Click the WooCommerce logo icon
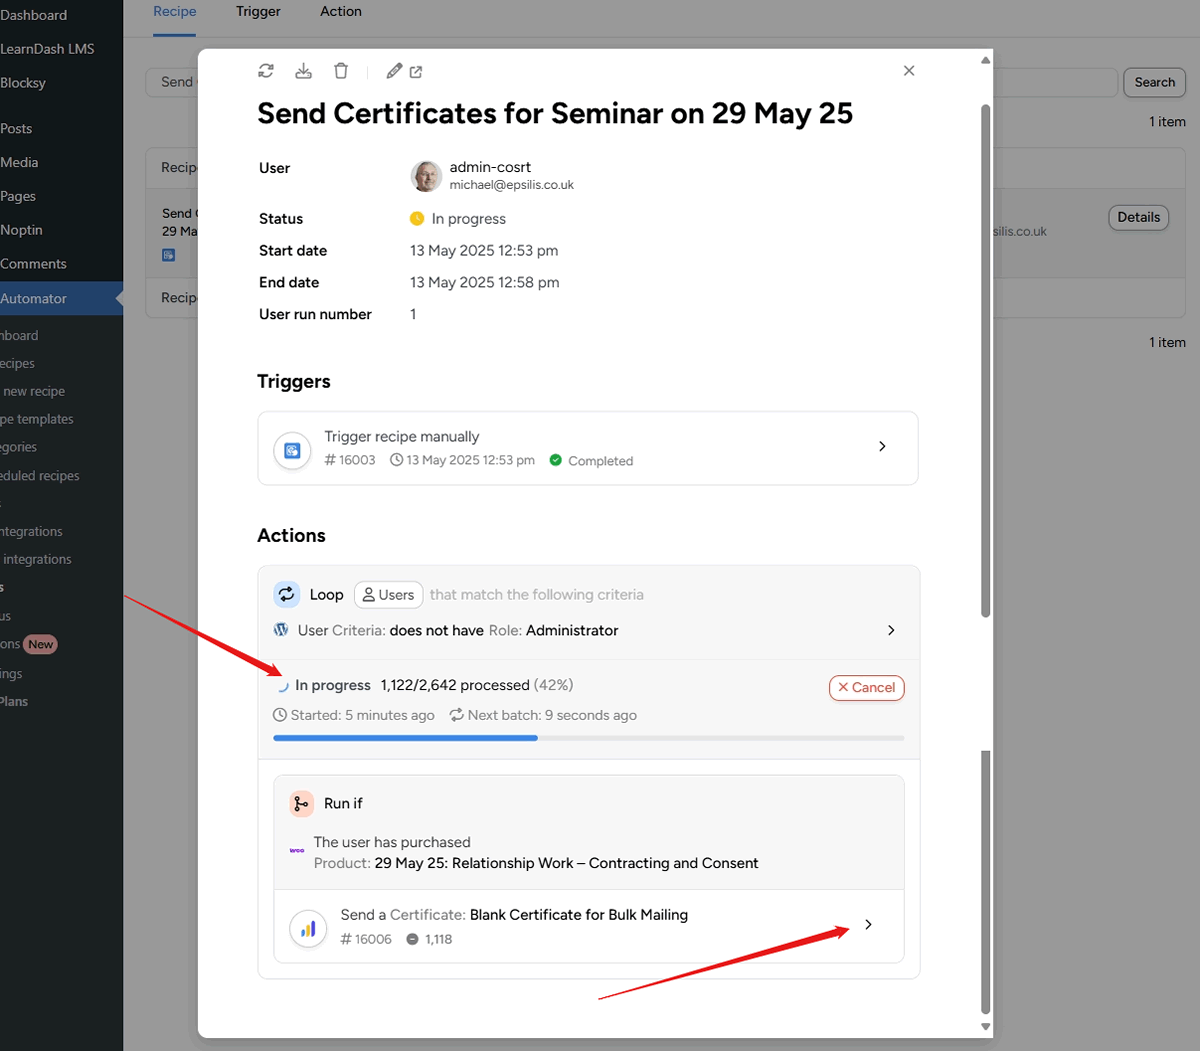Screen dimensions: 1200x1051 click(297, 851)
